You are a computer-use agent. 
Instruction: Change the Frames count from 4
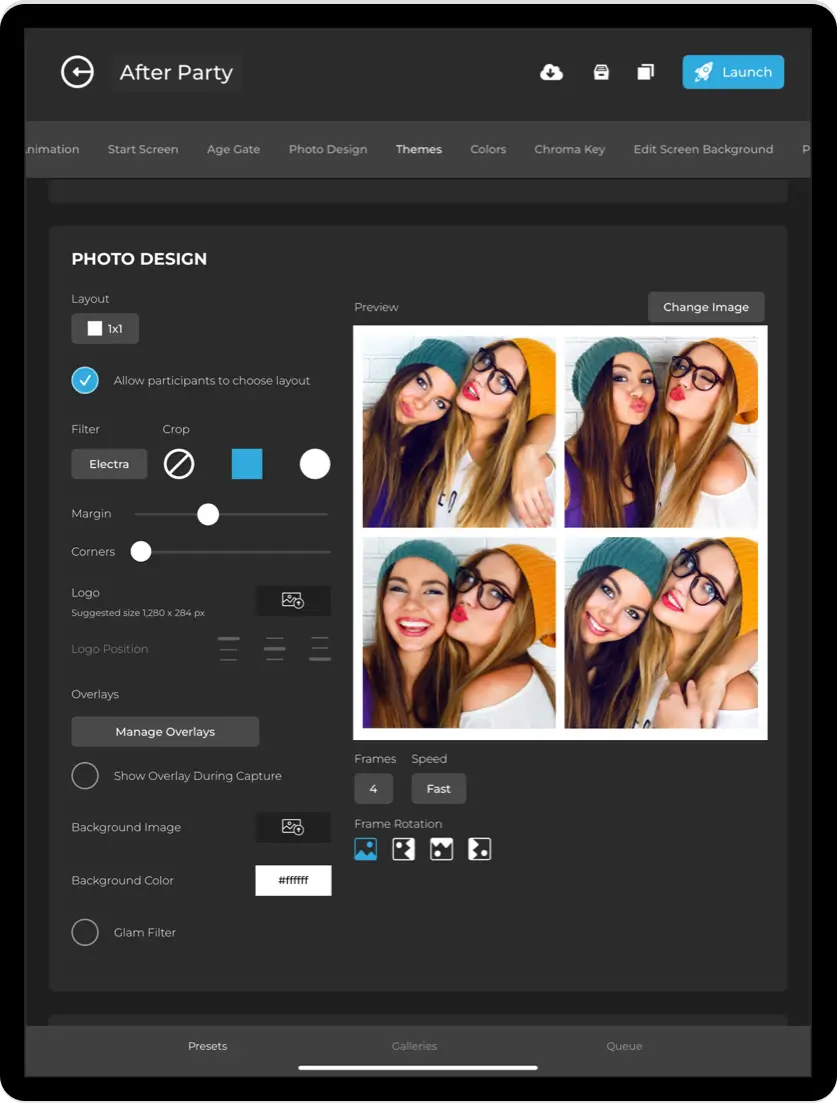pyautogui.click(x=373, y=788)
